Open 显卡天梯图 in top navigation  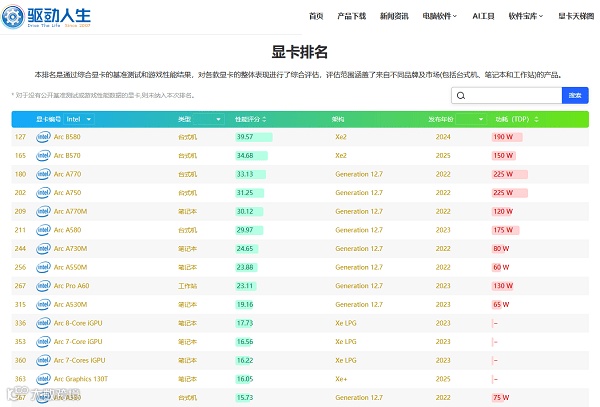pyautogui.click(x=576, y=16)
